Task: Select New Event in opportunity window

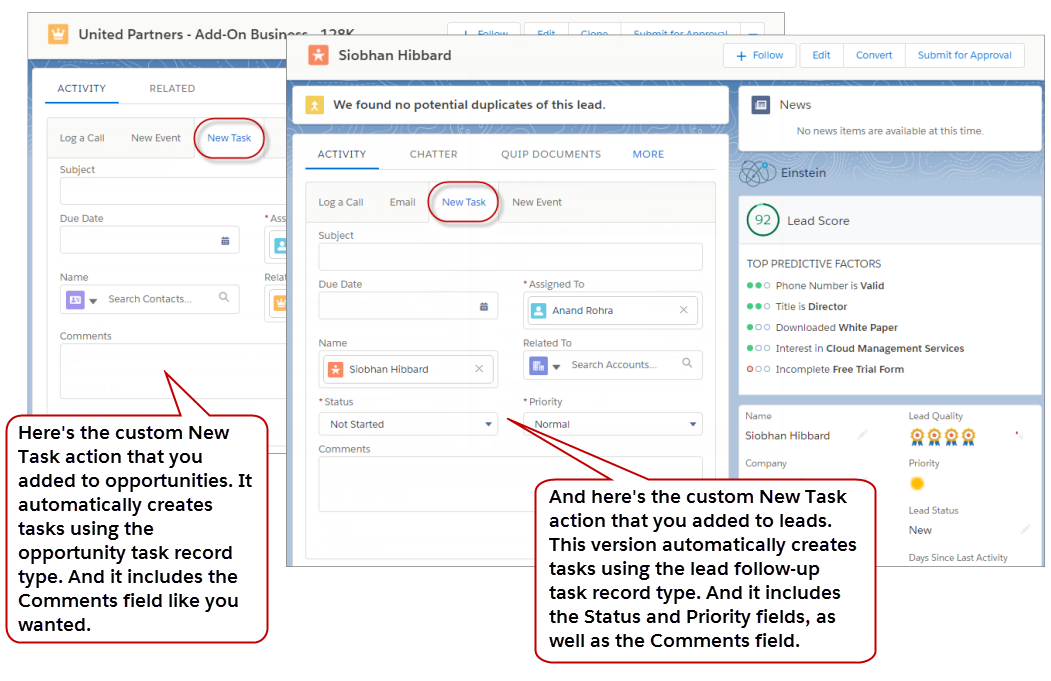Action: 156,138
